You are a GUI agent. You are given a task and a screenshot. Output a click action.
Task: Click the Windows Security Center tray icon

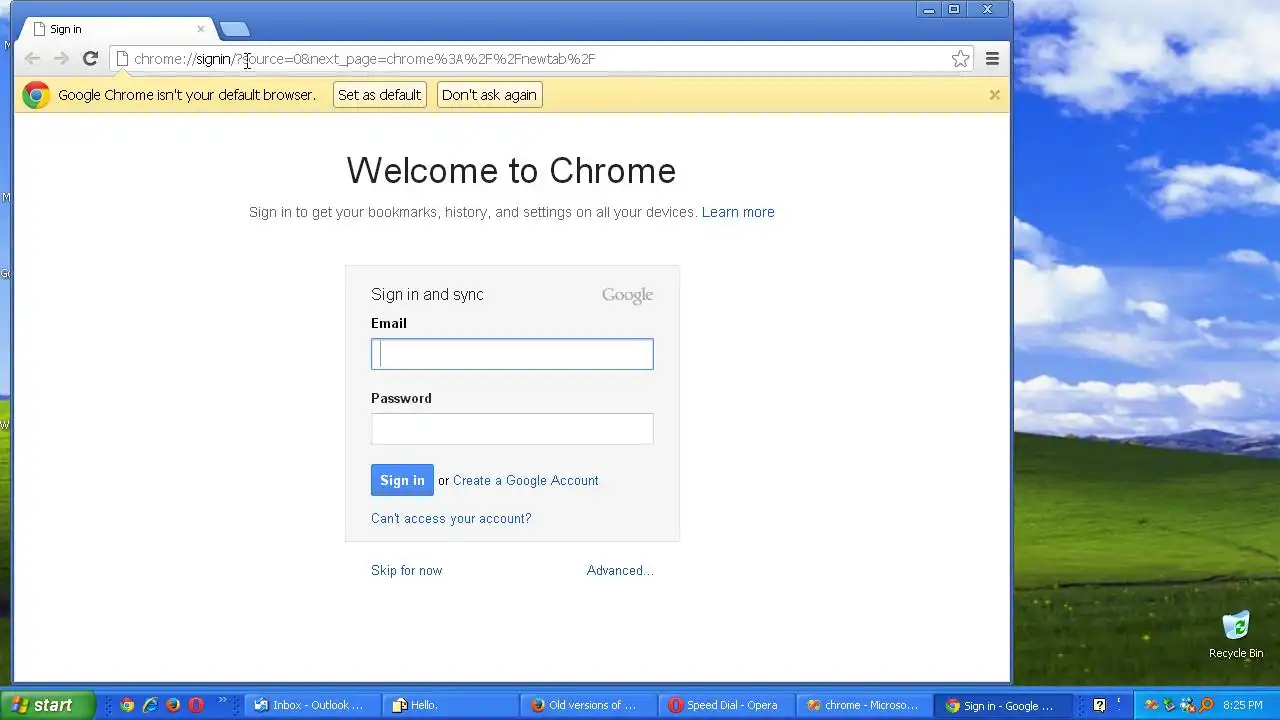pyautogui.click(x=1151, y=705)
